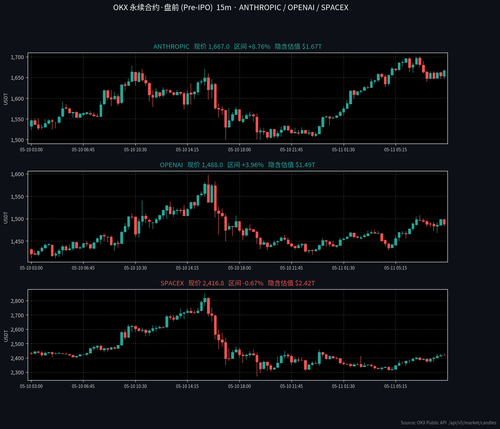500x429 pixels.
Task: Click the 1,500 y-axis label in OPENAI chart
Action: (x=17, y=219)
